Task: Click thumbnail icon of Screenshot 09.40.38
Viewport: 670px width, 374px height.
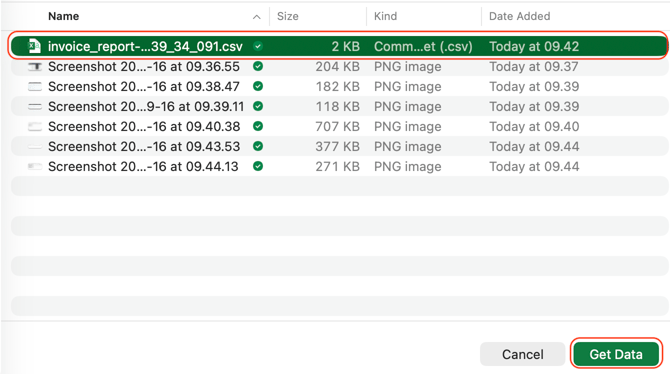Action: click(35, 127)
